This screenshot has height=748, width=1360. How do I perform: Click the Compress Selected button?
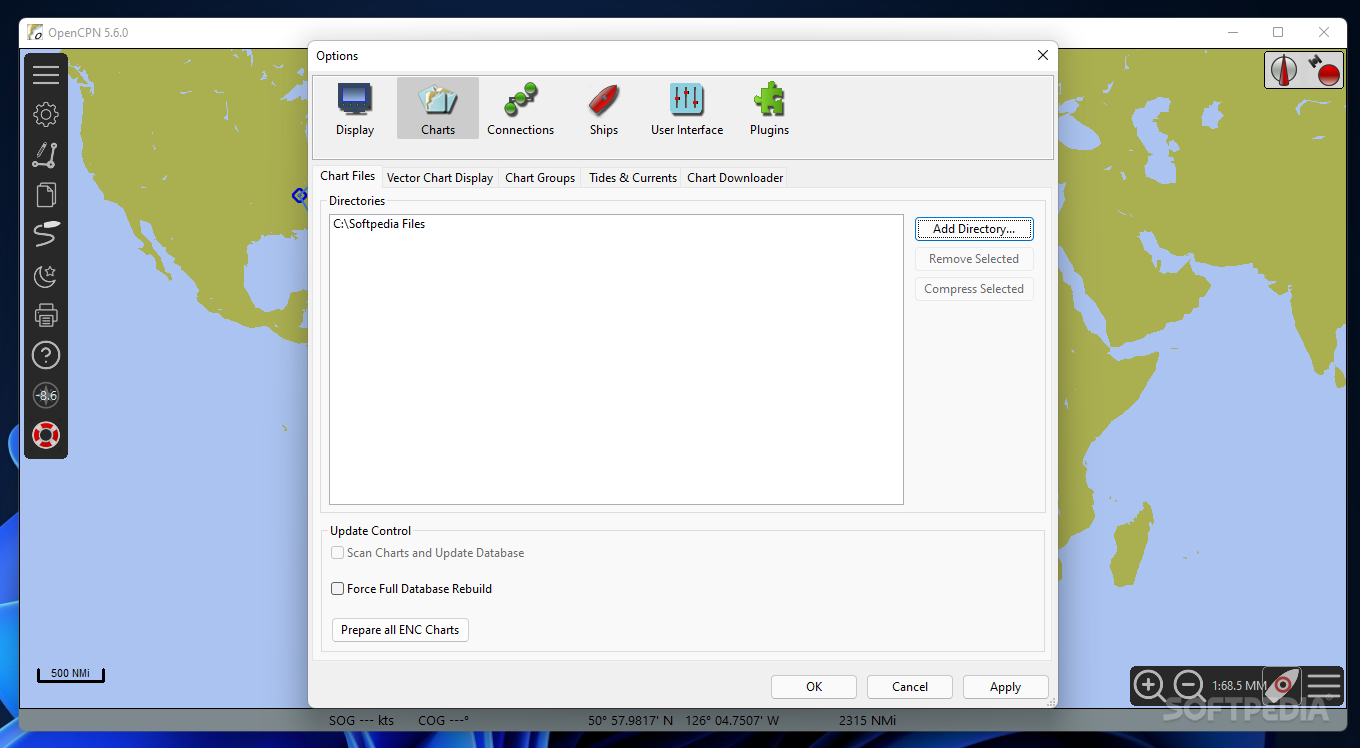(x=974, y=289)
